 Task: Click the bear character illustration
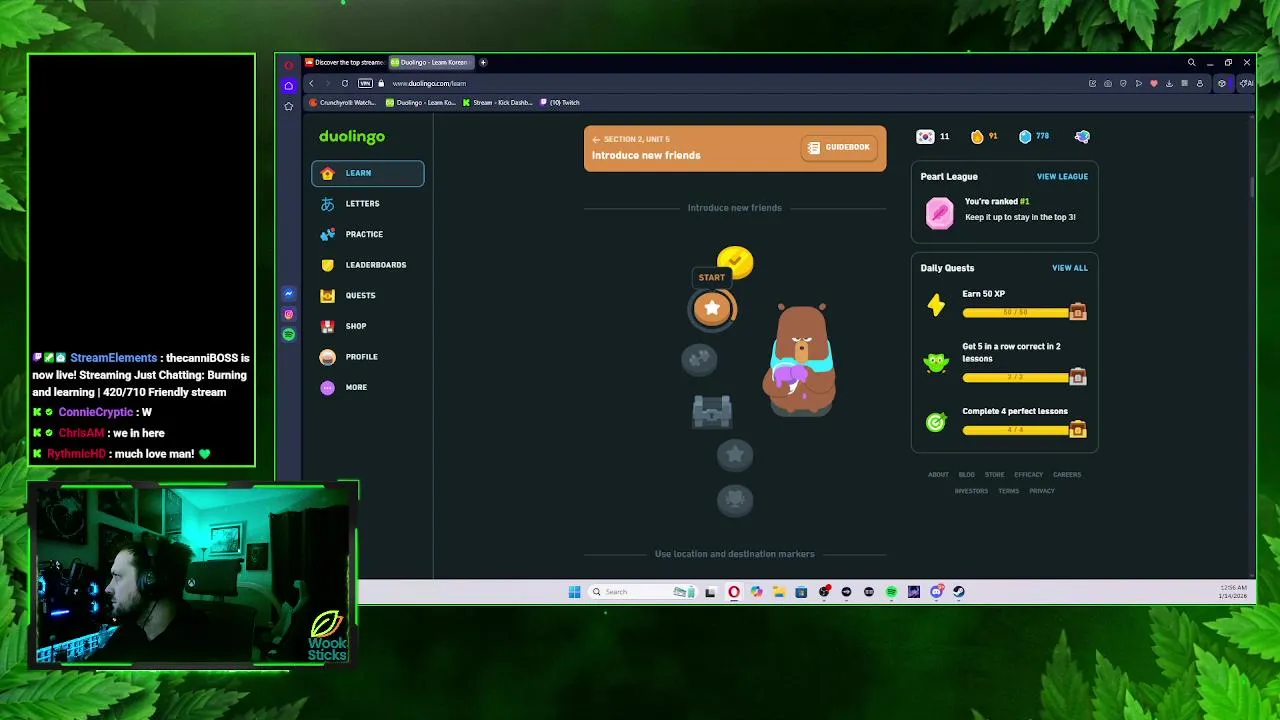pos(800,359)
